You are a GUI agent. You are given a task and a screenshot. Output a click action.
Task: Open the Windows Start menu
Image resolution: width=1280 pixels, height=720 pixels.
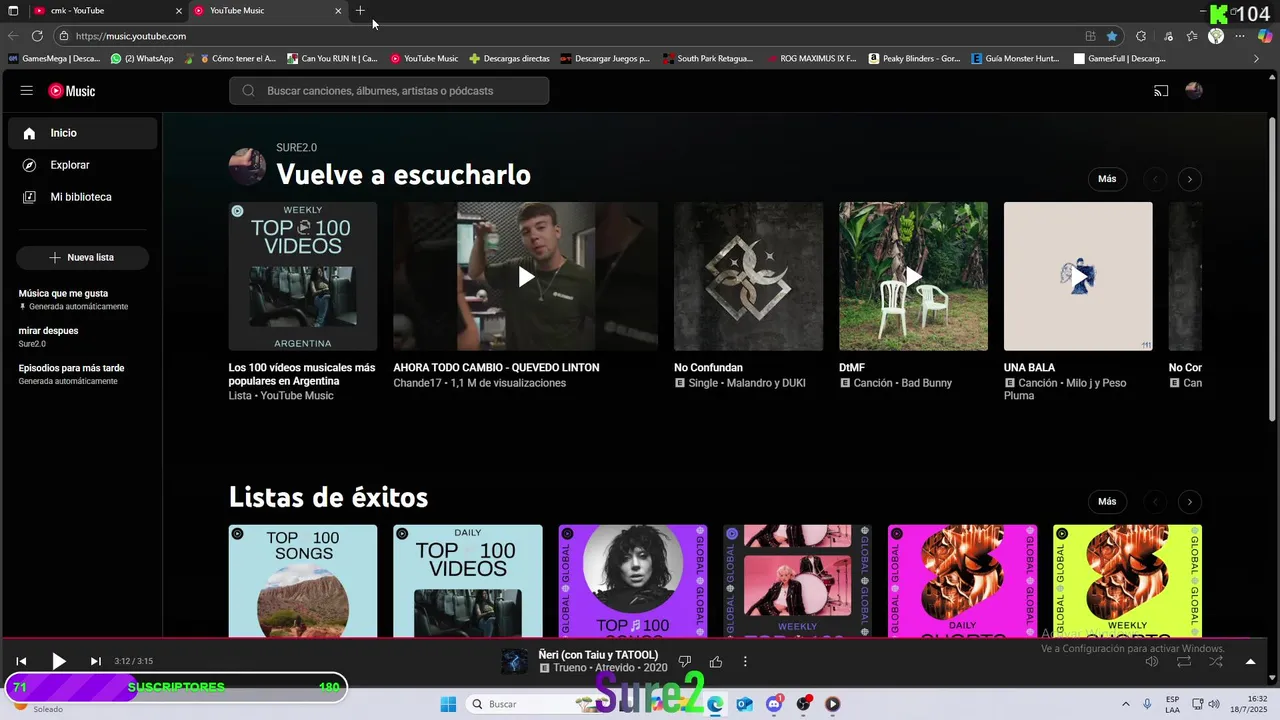click(448, 704)
